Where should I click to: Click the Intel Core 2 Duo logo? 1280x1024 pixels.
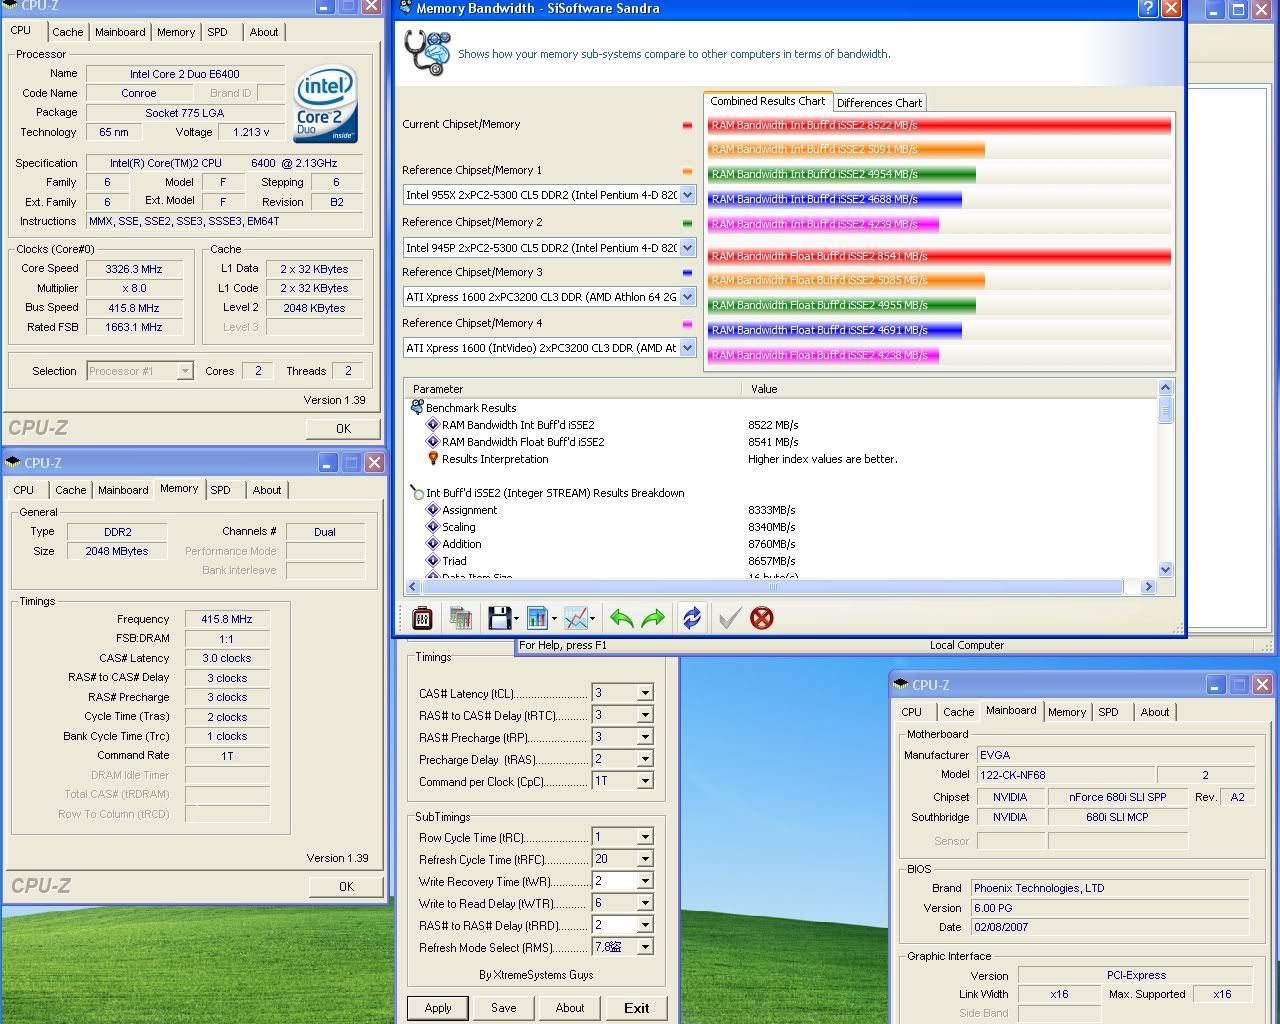[325, 104]
